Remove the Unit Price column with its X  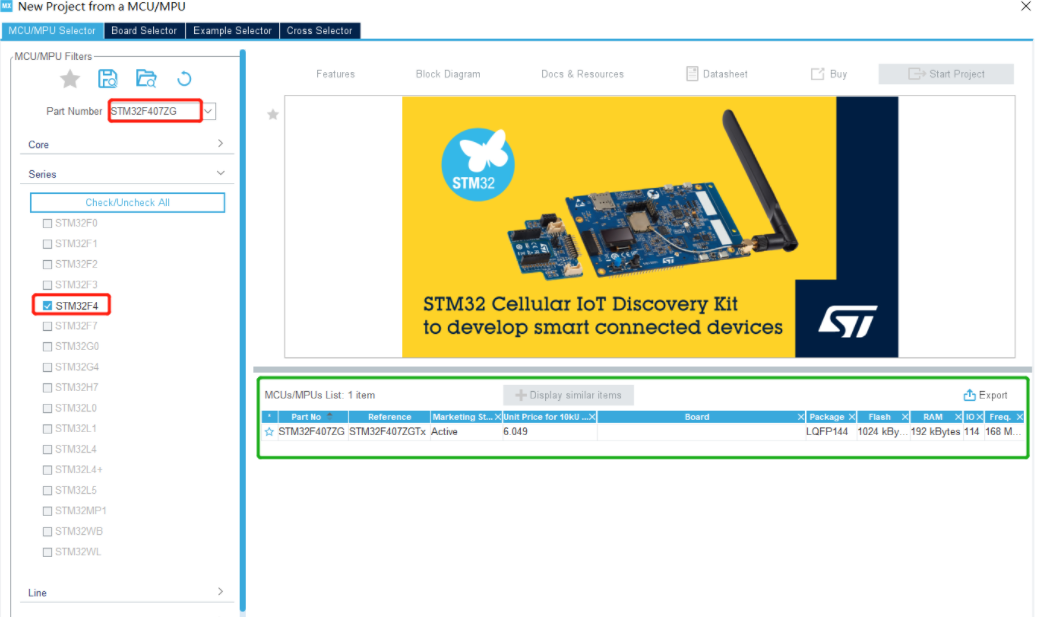point(592,417)
